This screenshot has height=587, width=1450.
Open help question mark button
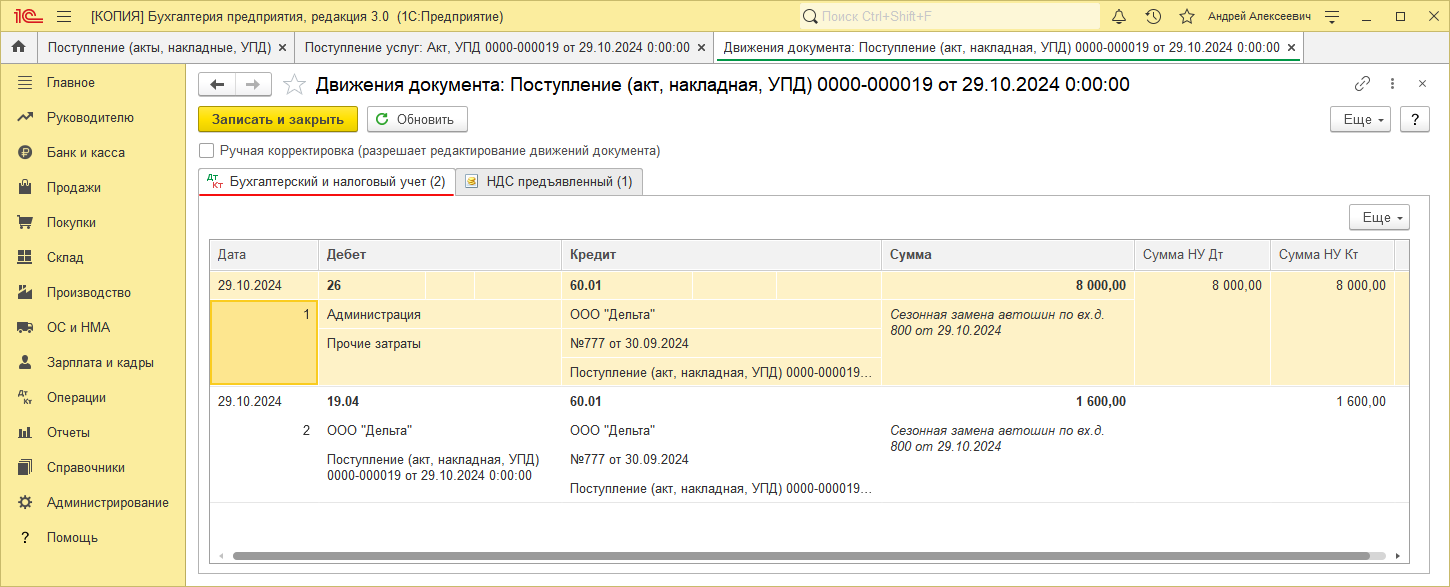point(1414,119)
